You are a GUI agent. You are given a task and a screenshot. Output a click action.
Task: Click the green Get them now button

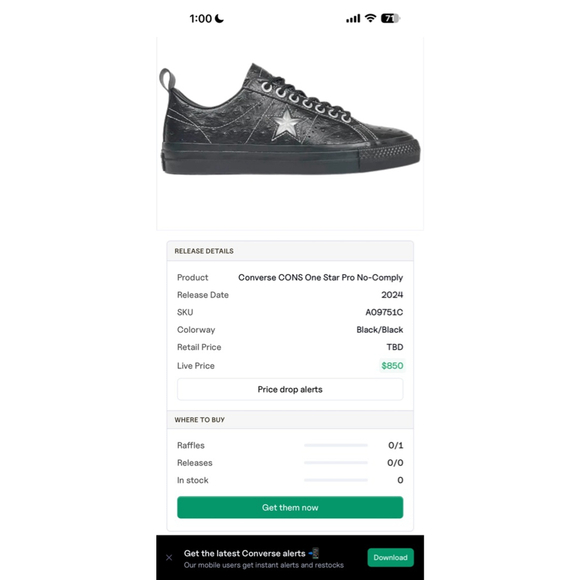click(290, 508)
